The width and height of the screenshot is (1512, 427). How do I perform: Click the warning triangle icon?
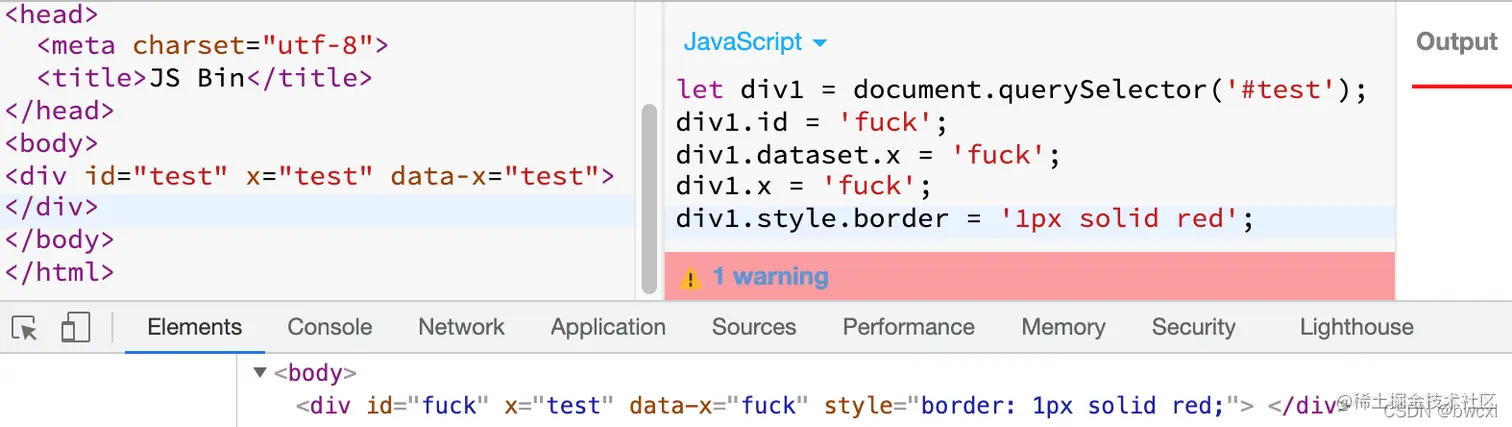[691, 278]
